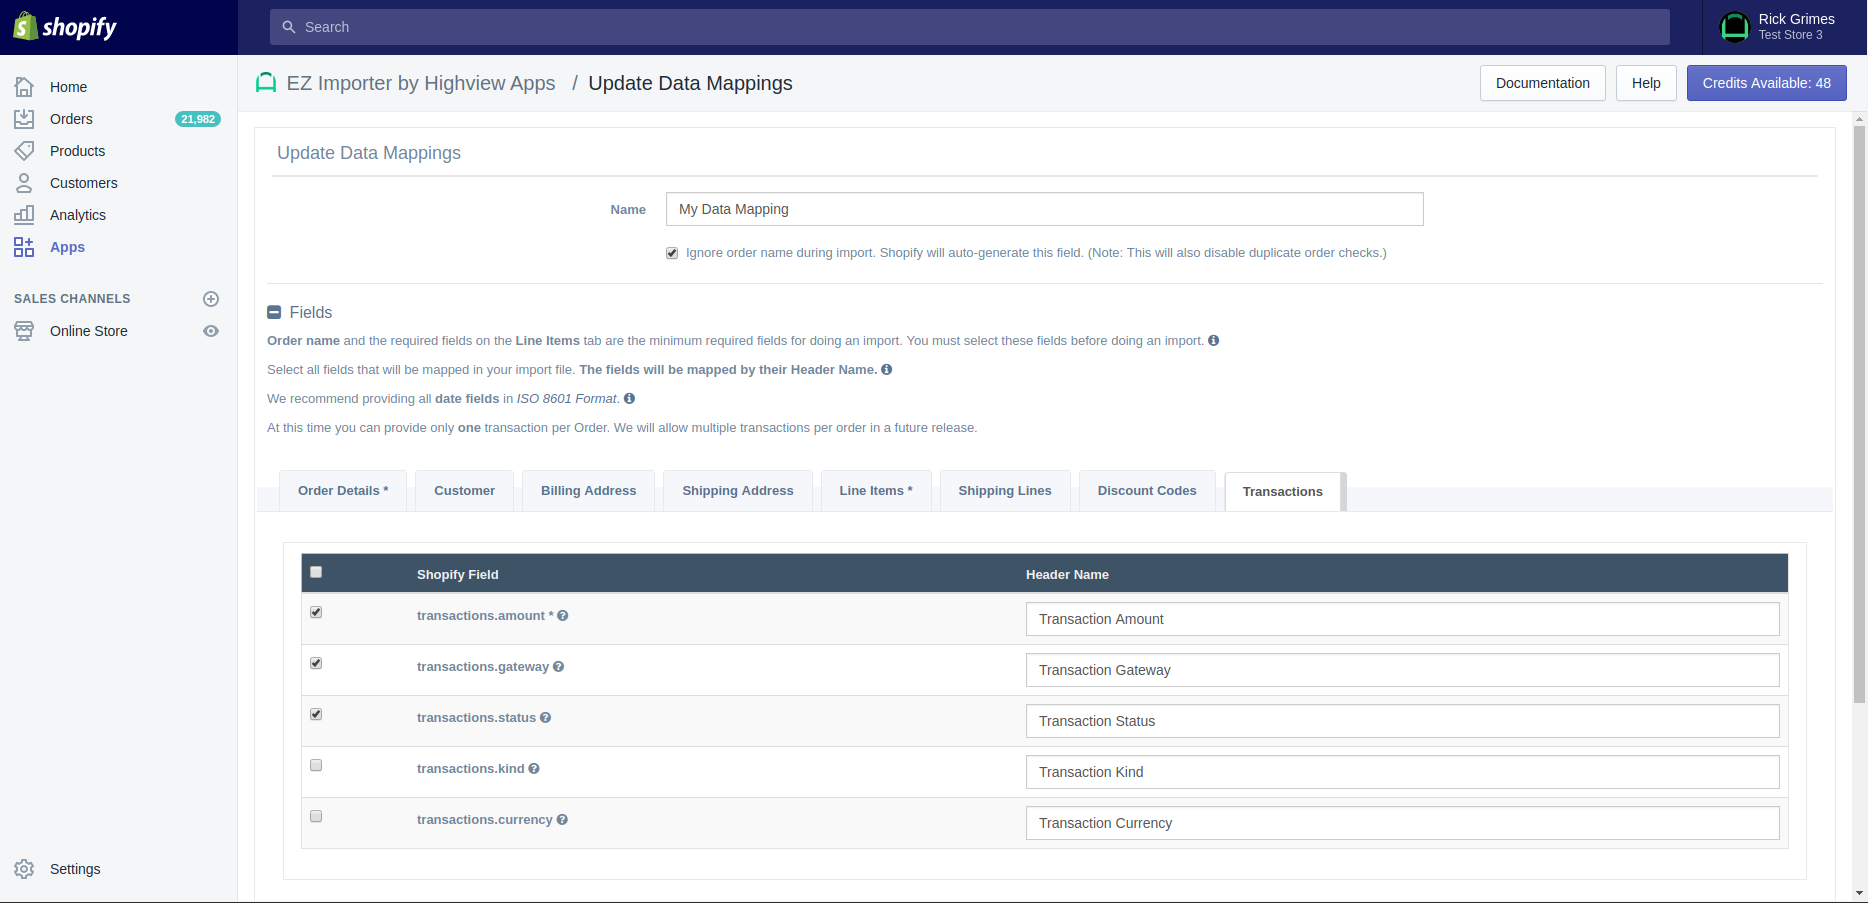Add a sales channel with plus icon
This screenshot has width=1868, height=903.
click(211, 299)
